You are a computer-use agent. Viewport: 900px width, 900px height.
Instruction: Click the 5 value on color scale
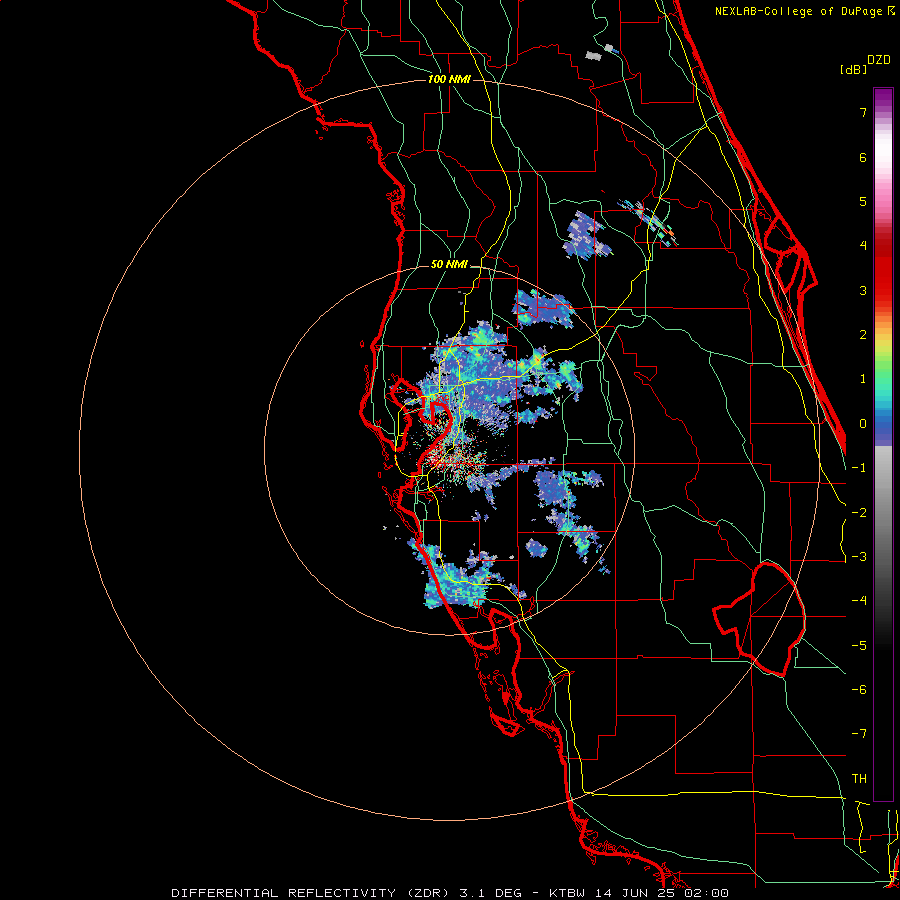point(863,201)
